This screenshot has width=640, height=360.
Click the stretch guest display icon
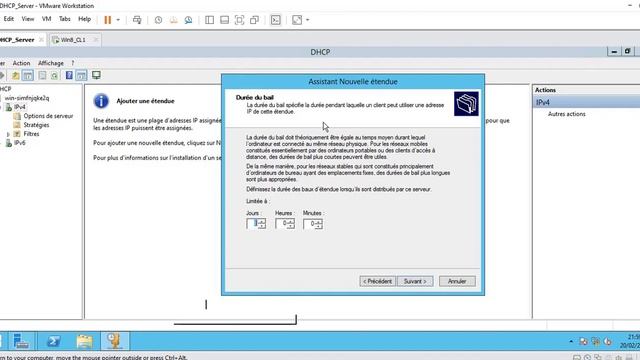point(297,20)
